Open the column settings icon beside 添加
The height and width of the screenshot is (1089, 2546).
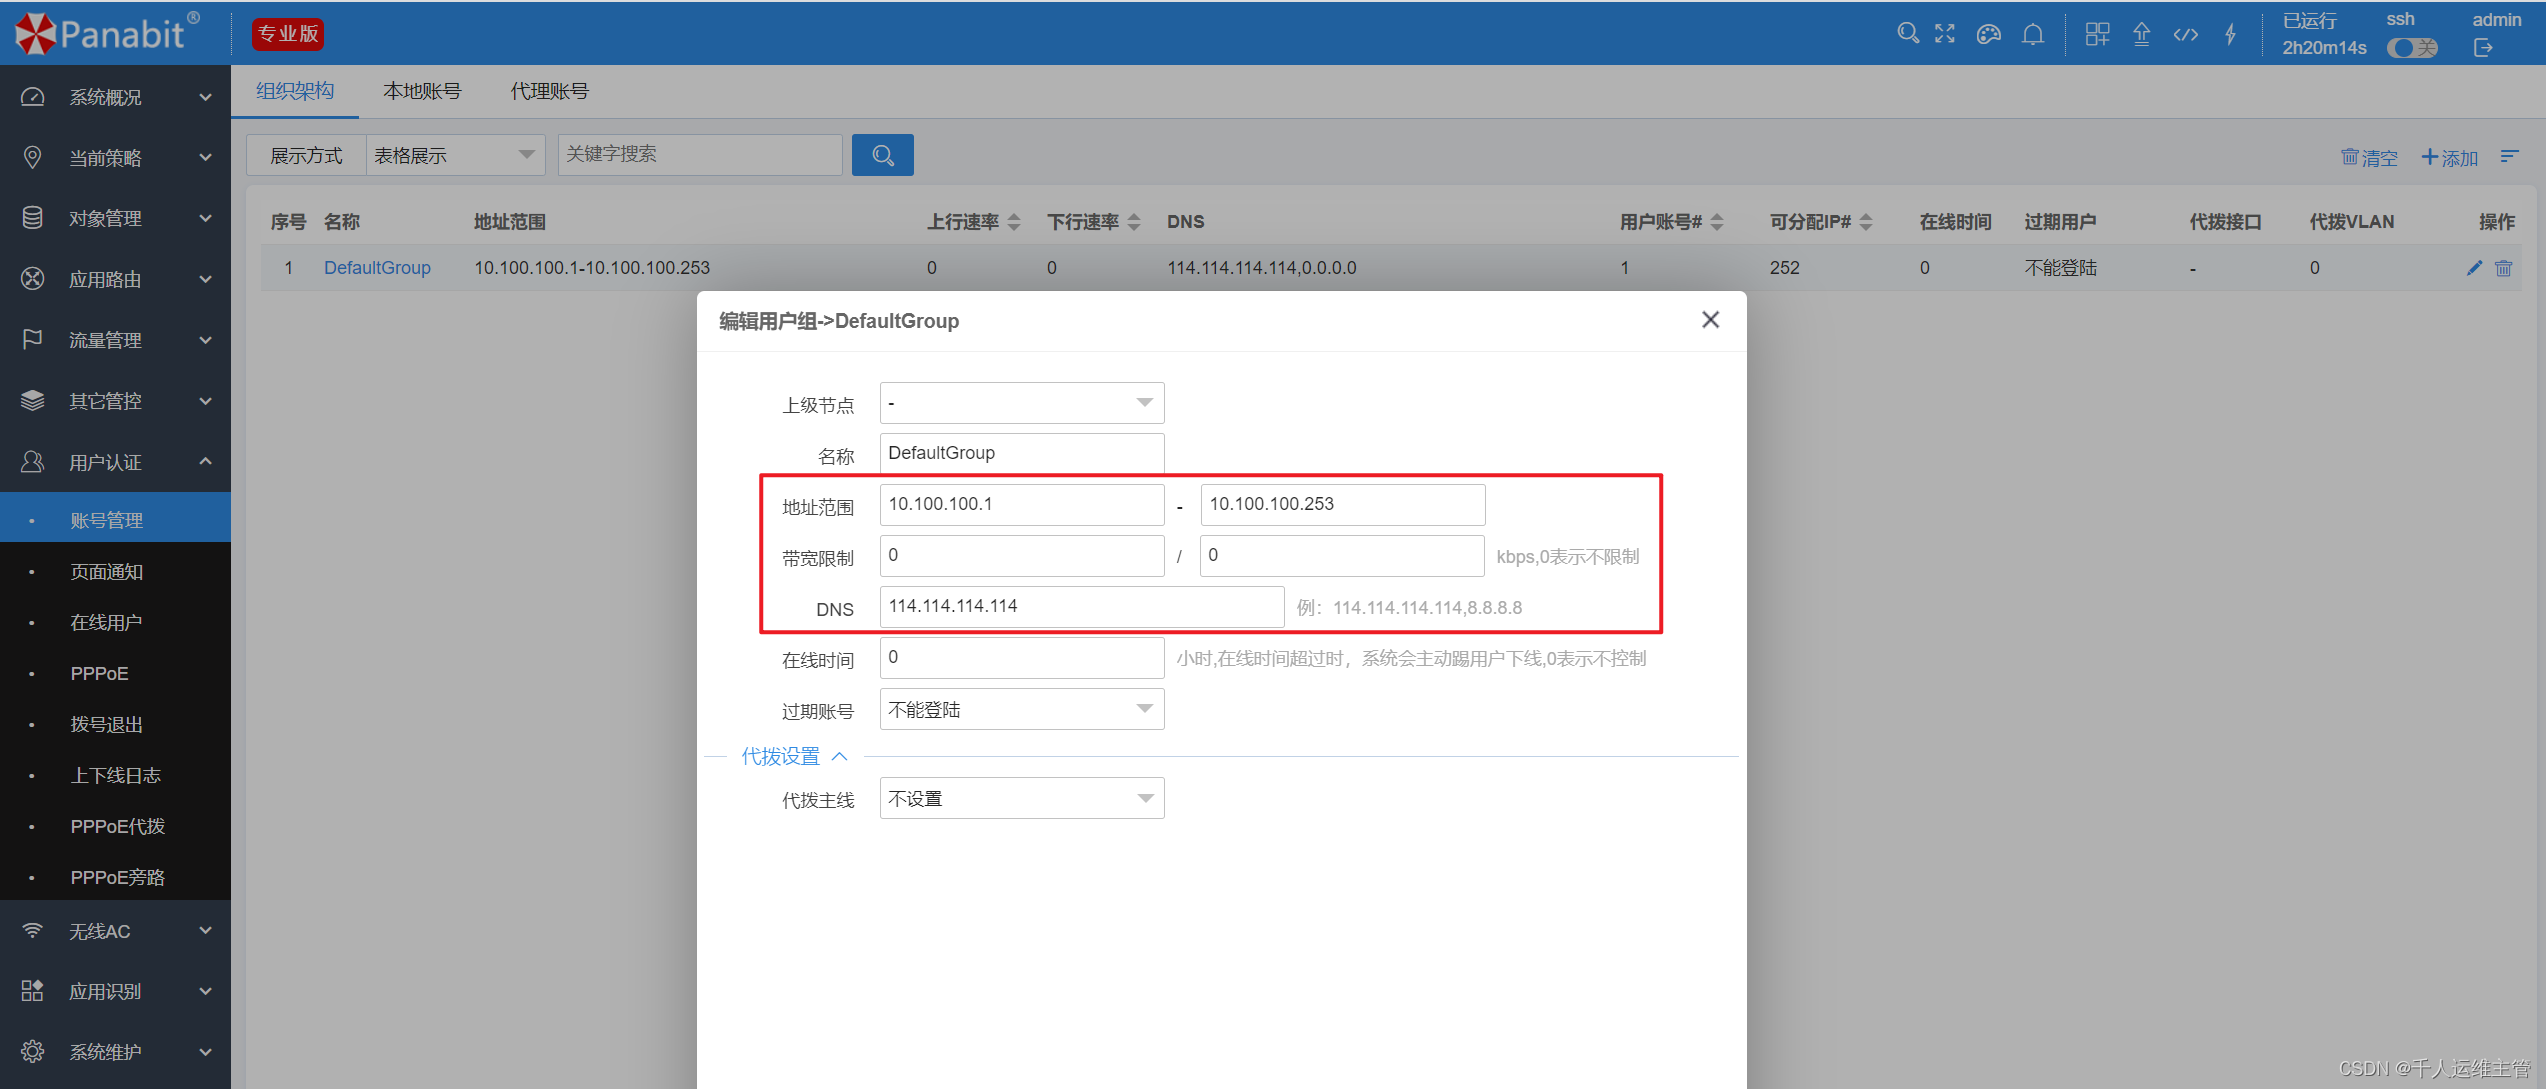point(2510,156)
